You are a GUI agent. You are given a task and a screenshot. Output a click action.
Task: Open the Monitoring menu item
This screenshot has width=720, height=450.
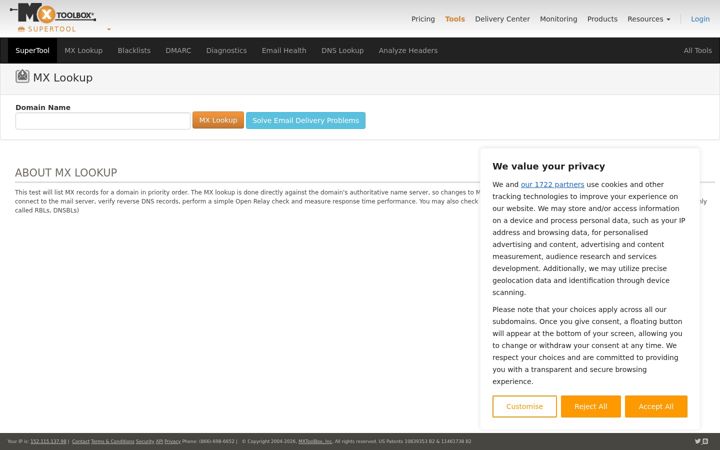click(558, 19)
